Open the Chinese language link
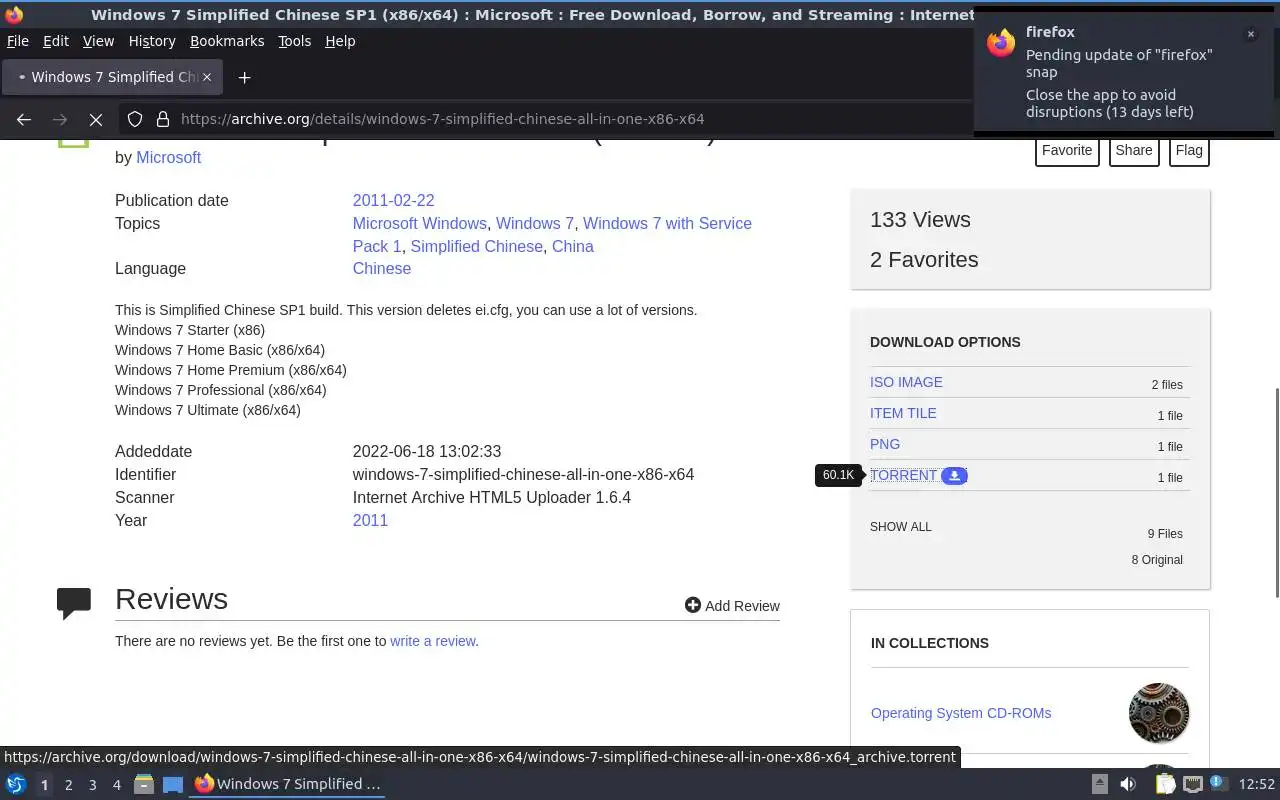 tap(381, 268)
